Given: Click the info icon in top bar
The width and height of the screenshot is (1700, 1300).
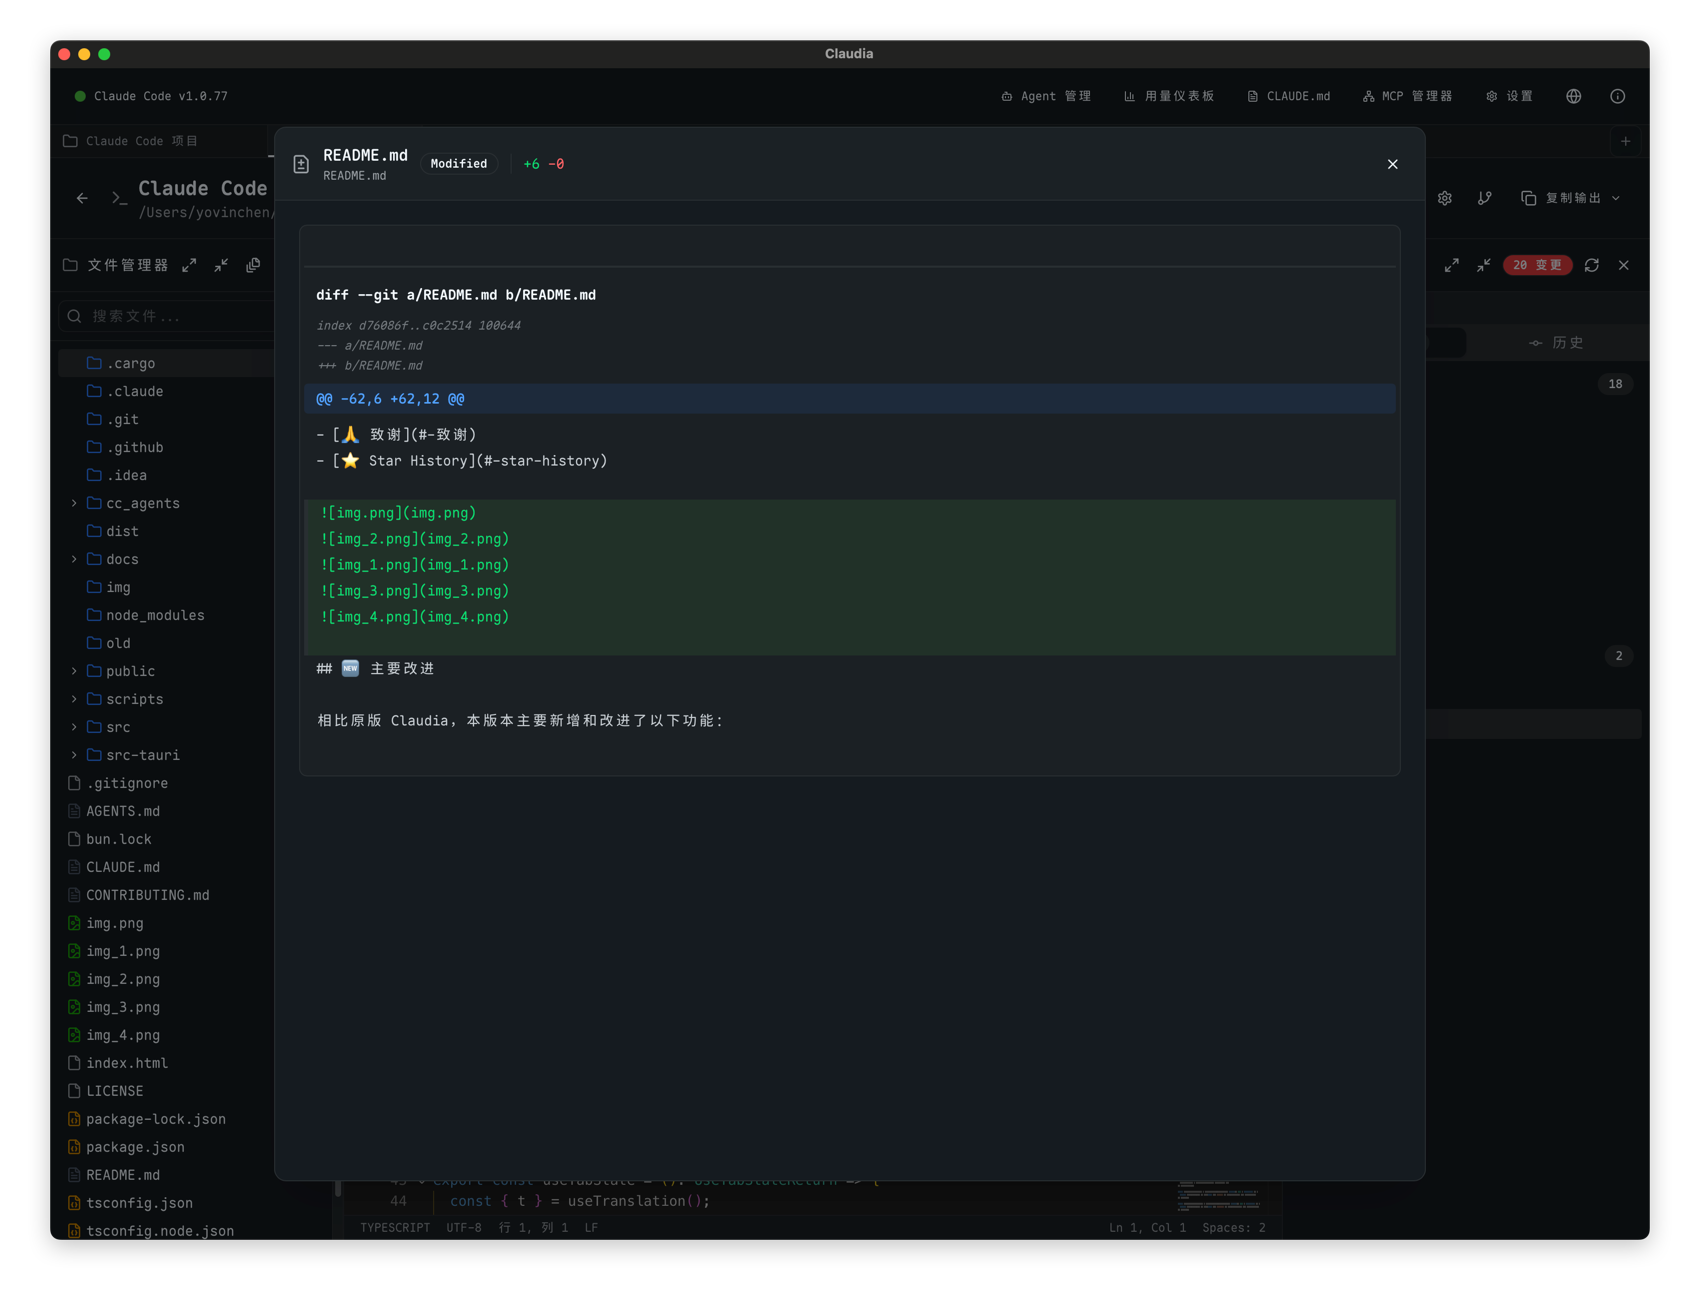Looking at the screenshot, I should click(1617, 96).
